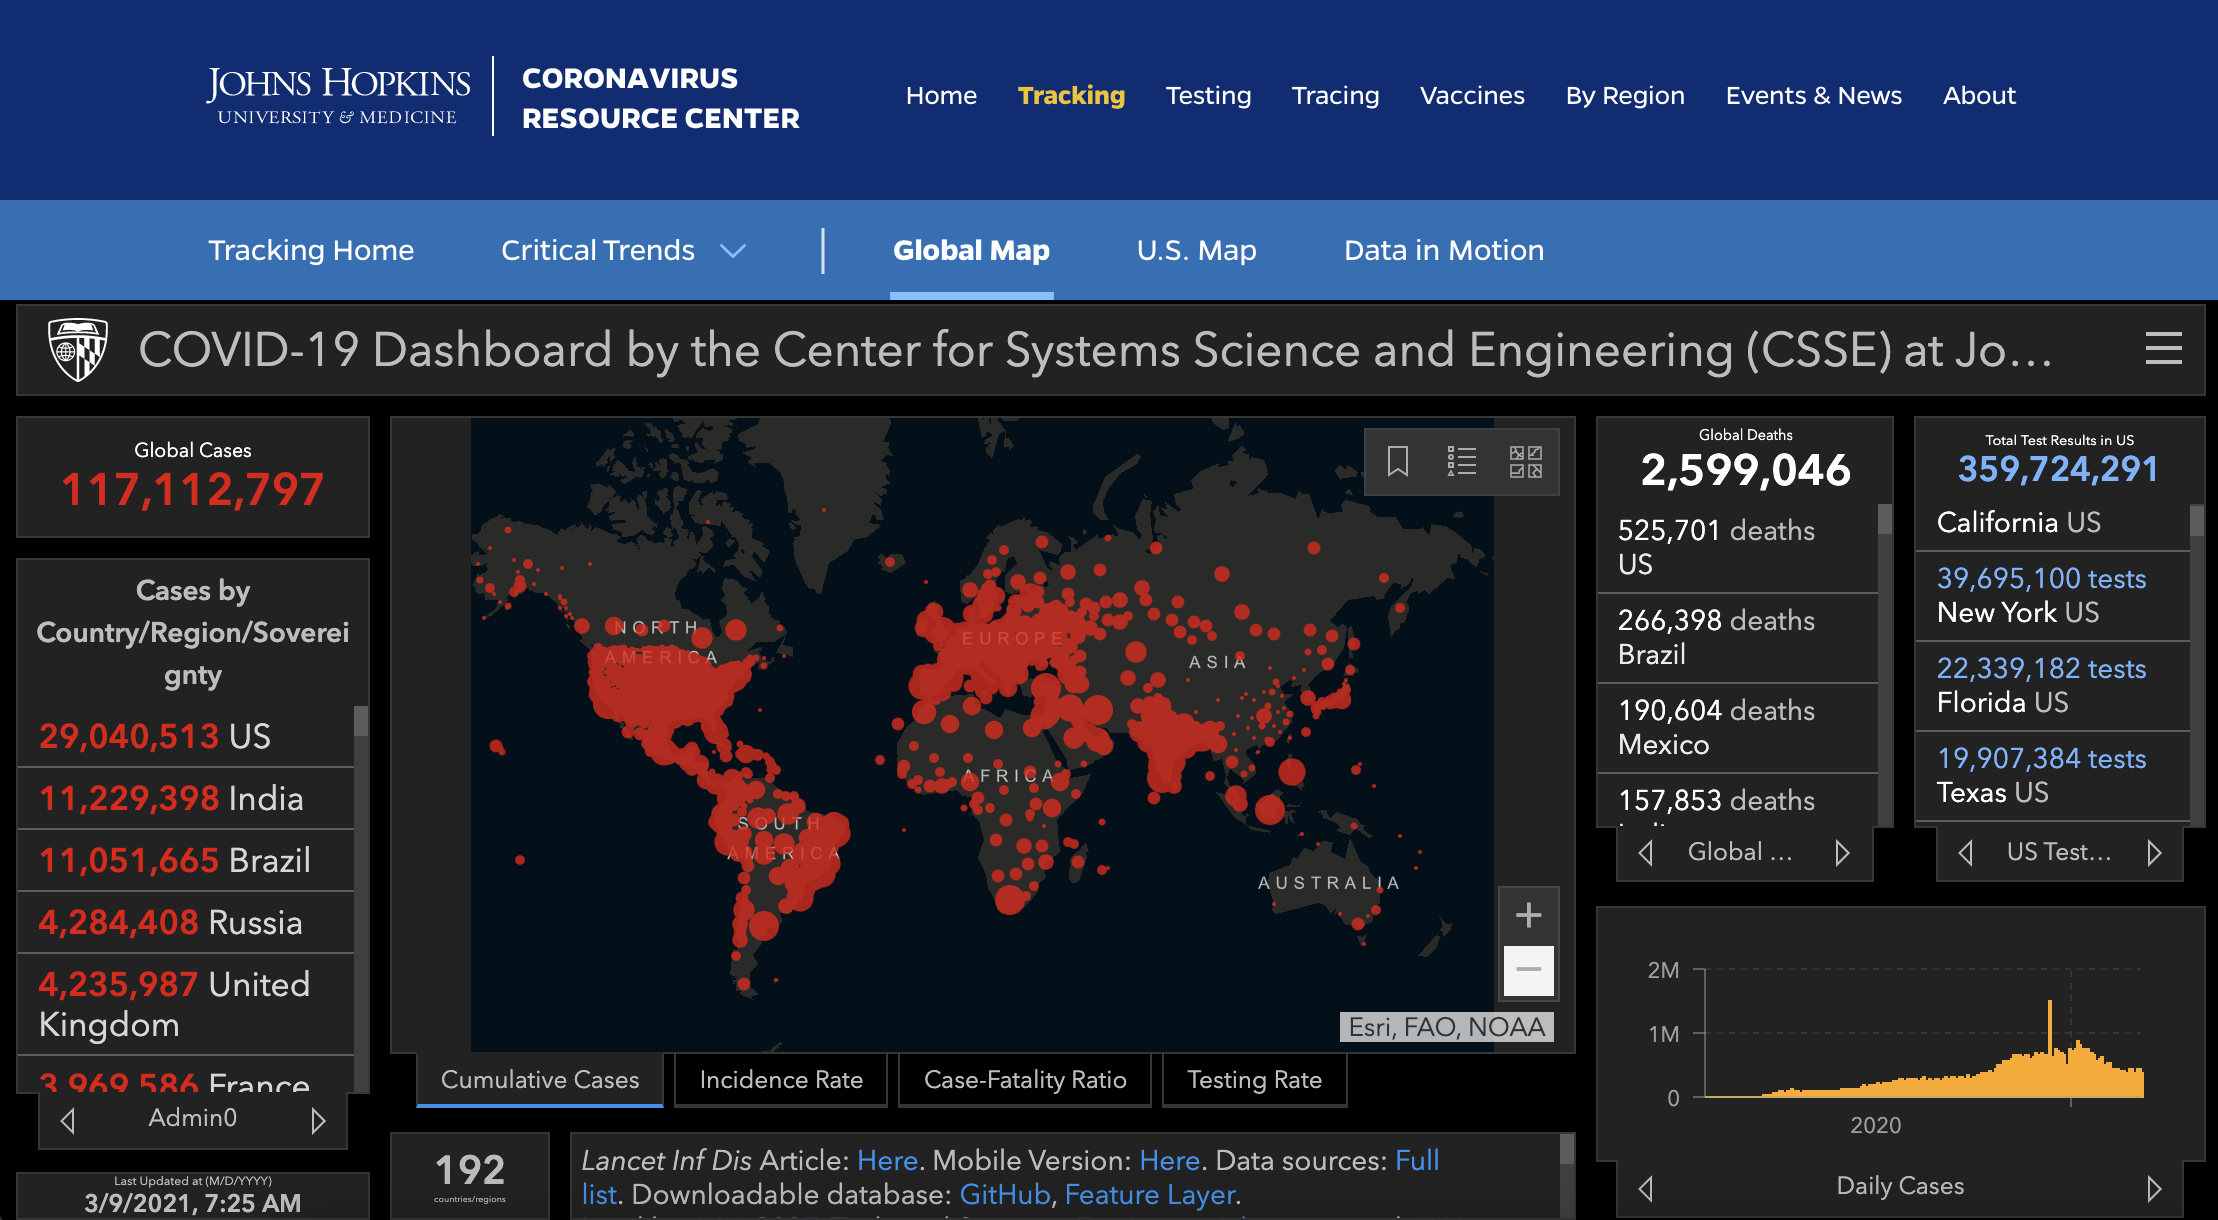
Task: Go to previous US Test panel view
Action: tap(1965, 852)
